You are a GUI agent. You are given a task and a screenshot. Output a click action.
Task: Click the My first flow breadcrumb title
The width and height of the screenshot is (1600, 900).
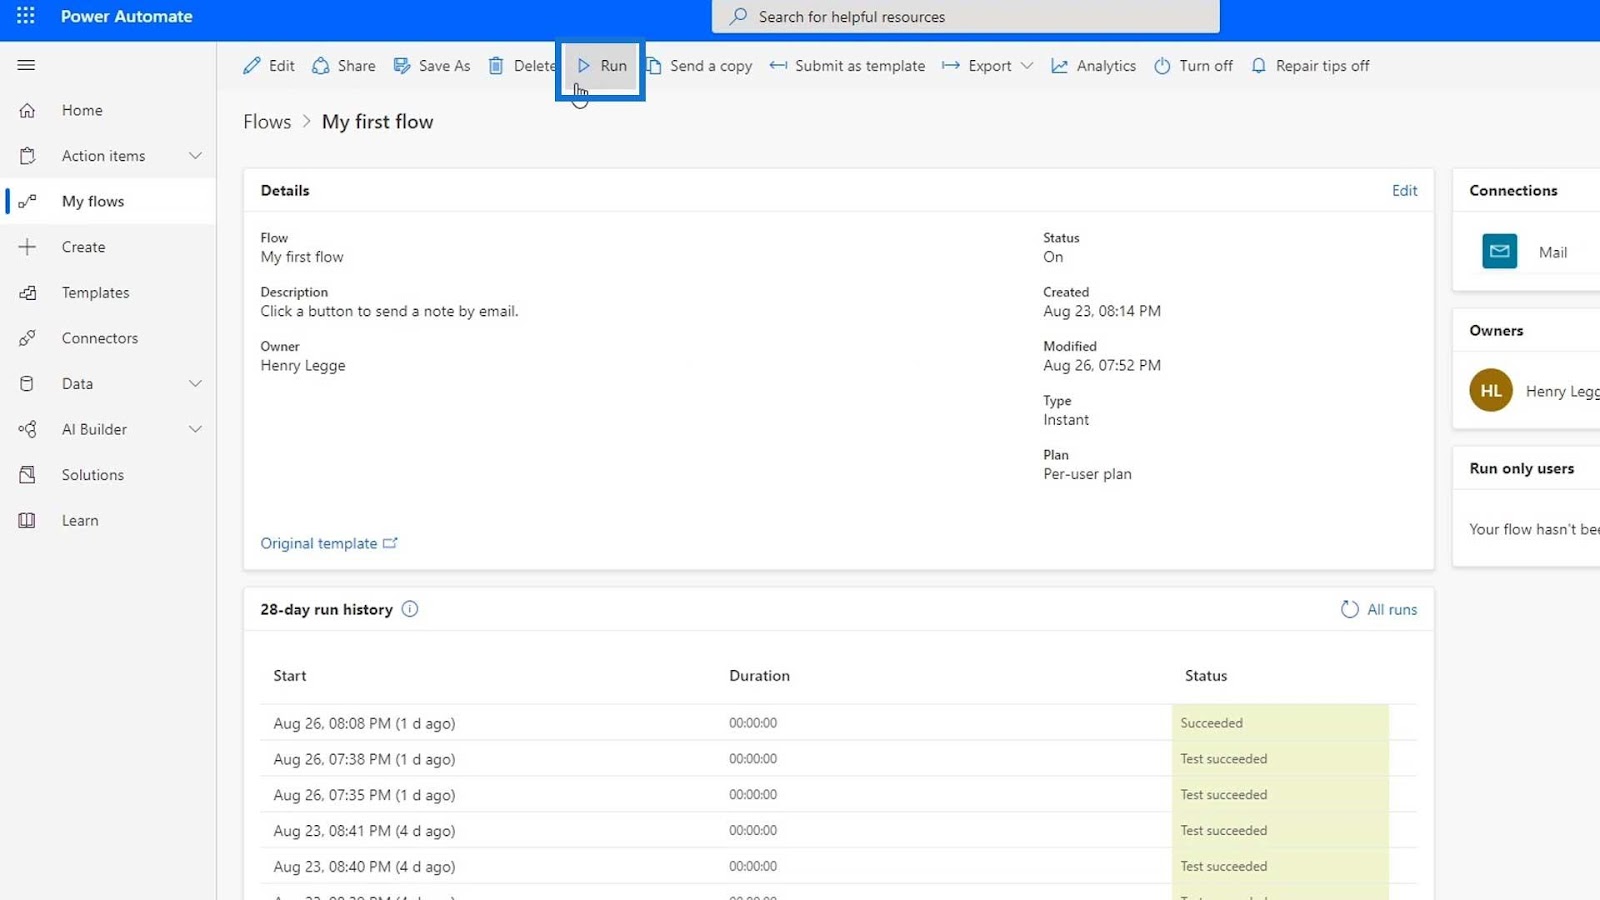378,122
